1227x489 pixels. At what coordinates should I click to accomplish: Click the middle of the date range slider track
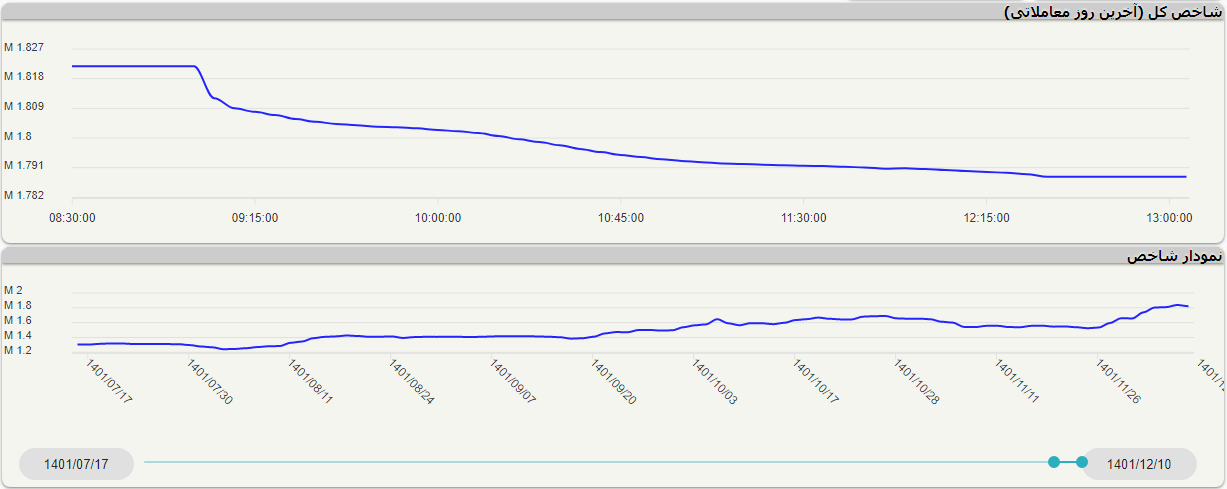tap(598, 462)
